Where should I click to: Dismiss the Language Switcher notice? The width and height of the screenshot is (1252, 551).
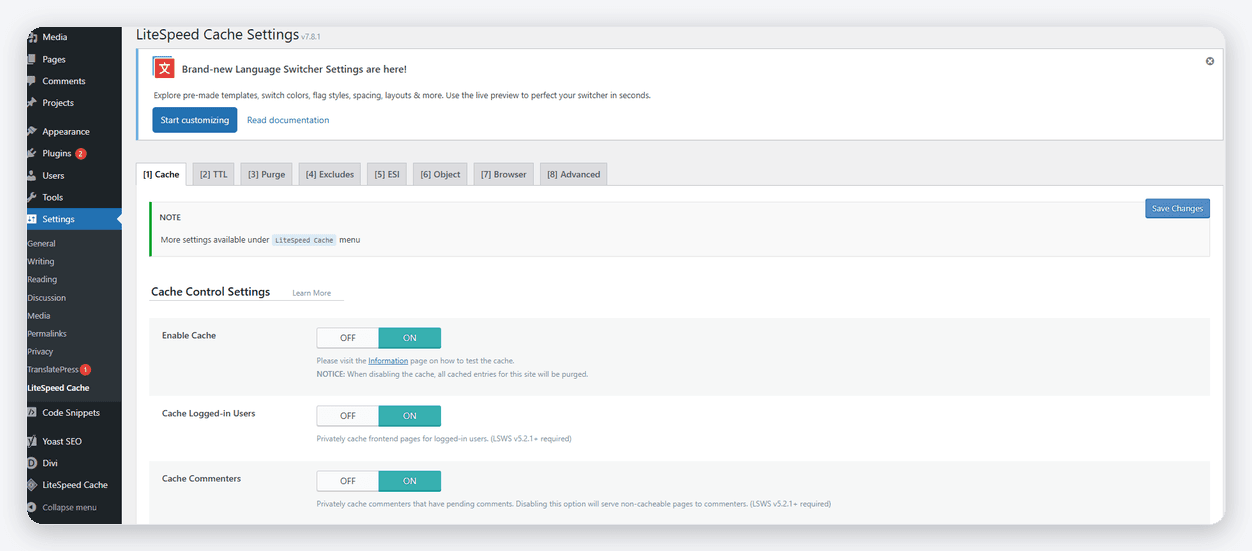coord(1210,61)
